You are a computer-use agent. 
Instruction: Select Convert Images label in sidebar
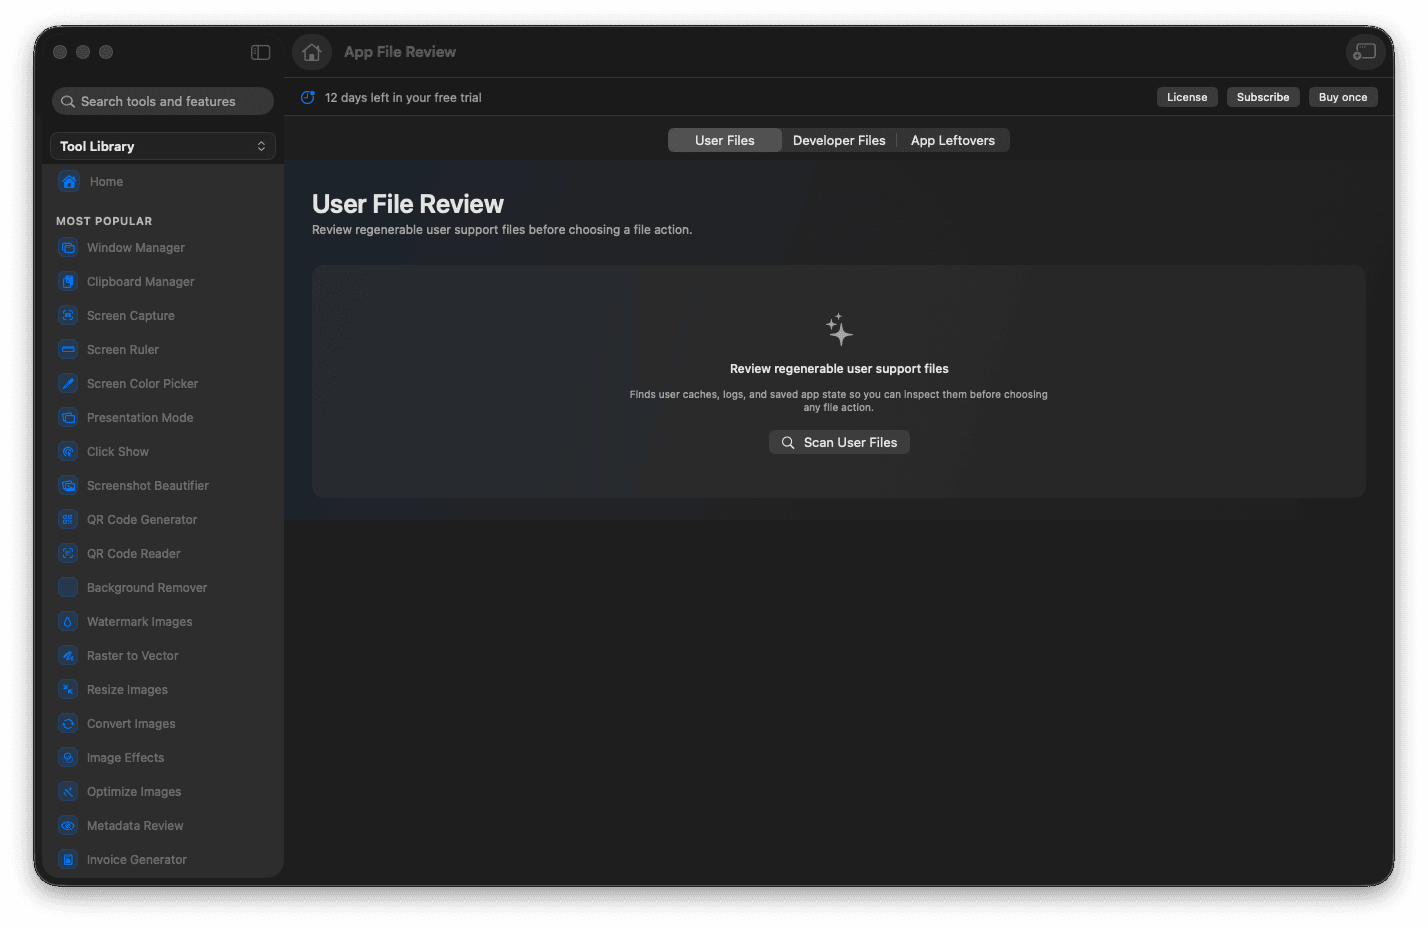tap(131, 724)
